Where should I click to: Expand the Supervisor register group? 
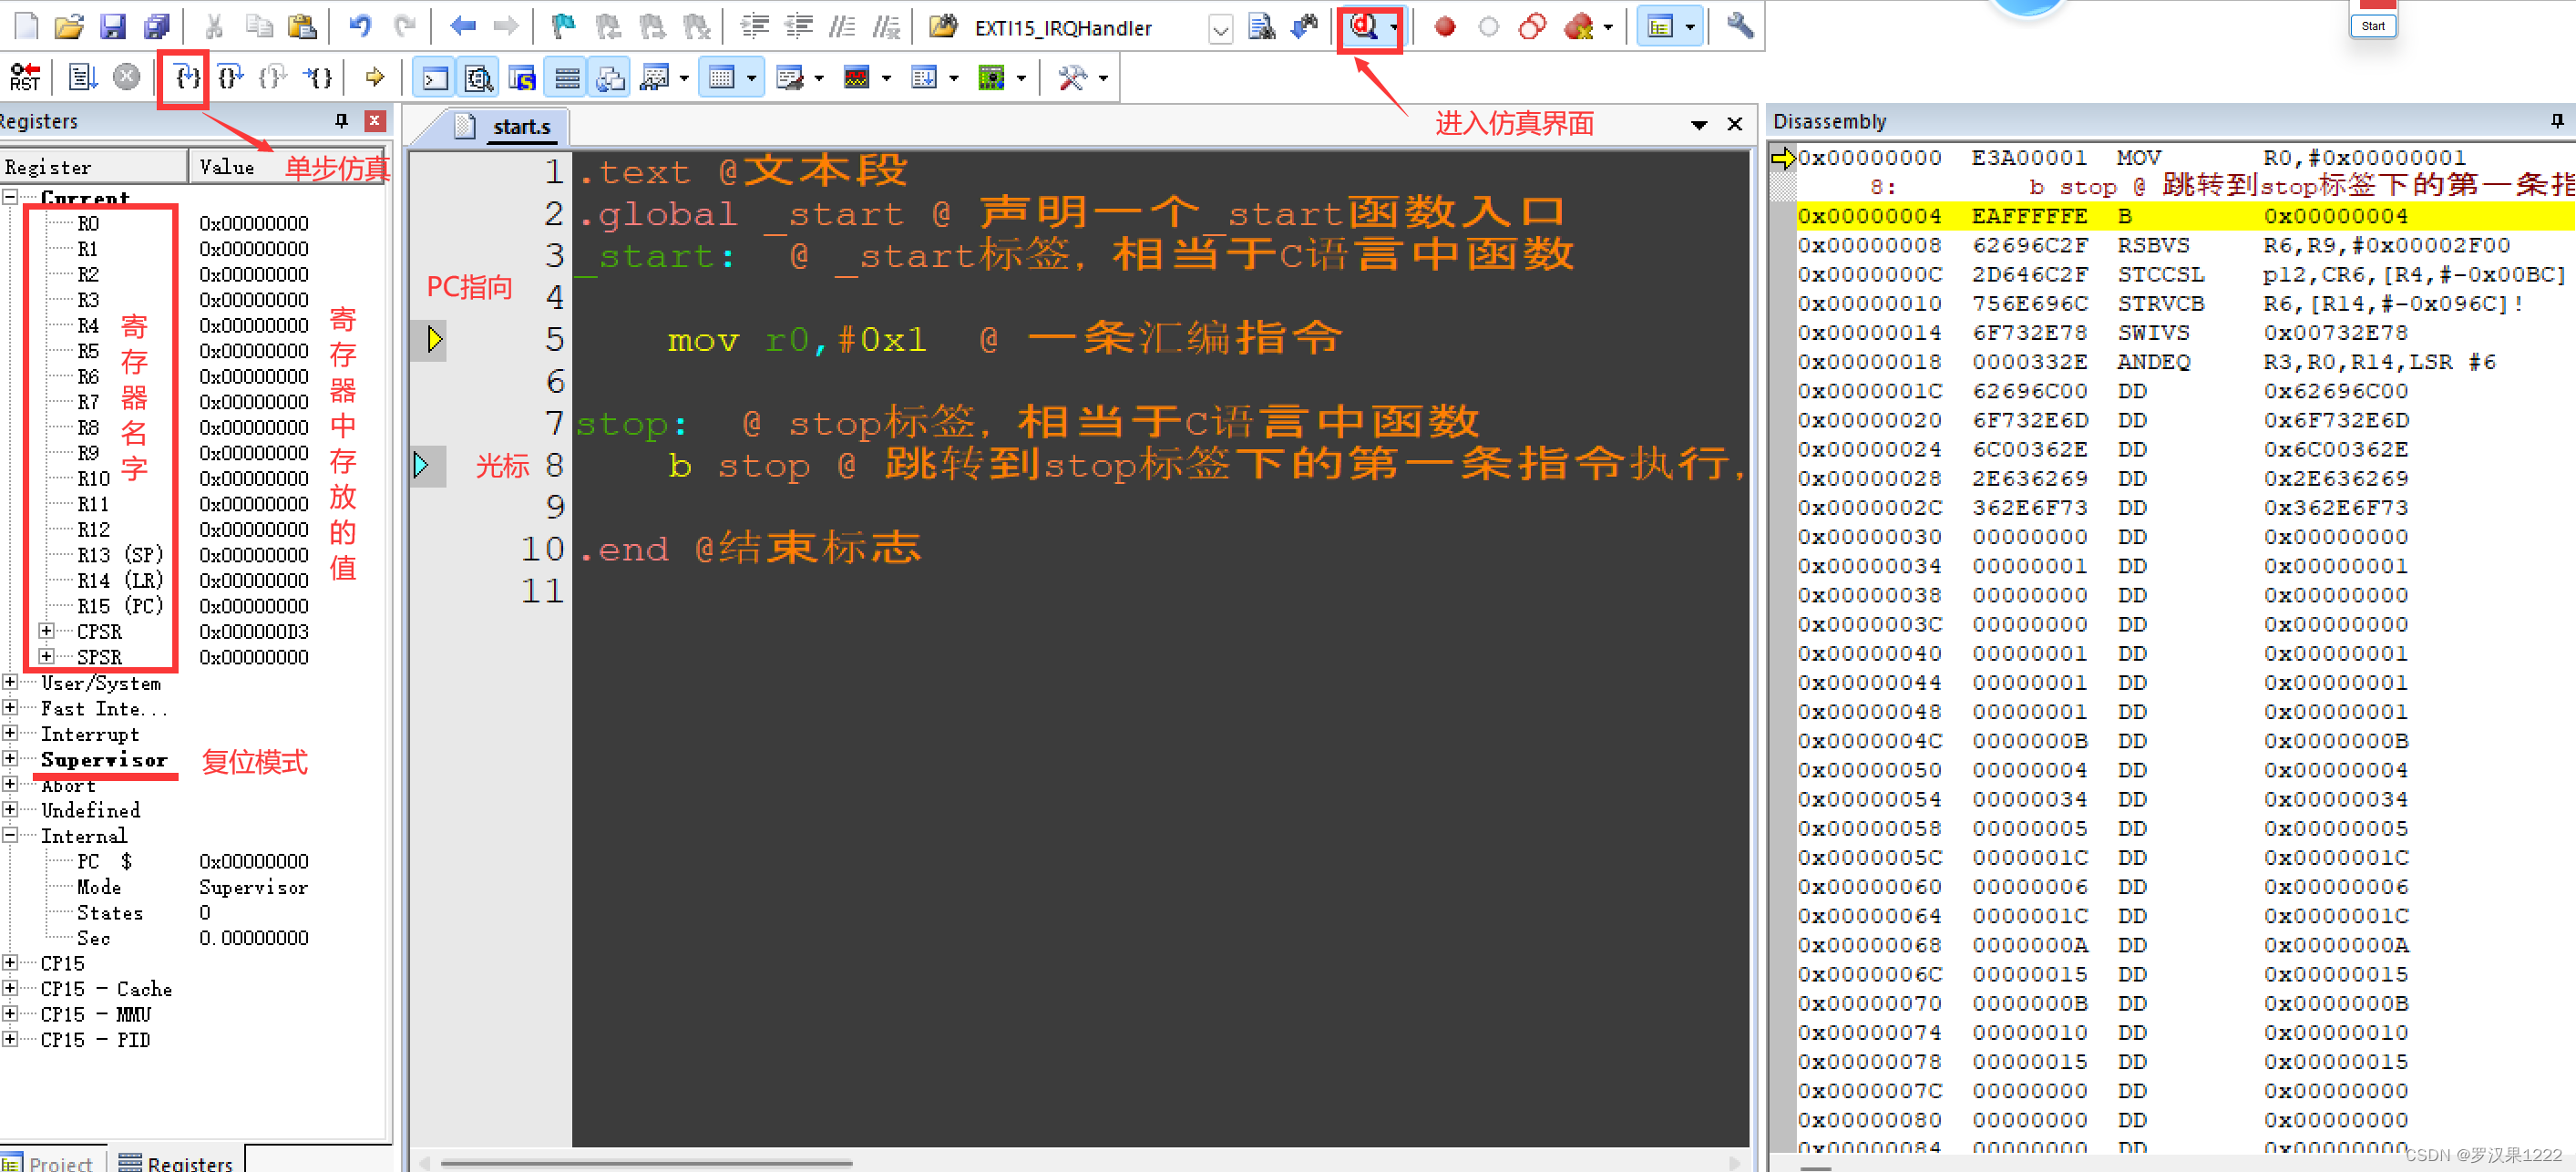click(10, 759)
